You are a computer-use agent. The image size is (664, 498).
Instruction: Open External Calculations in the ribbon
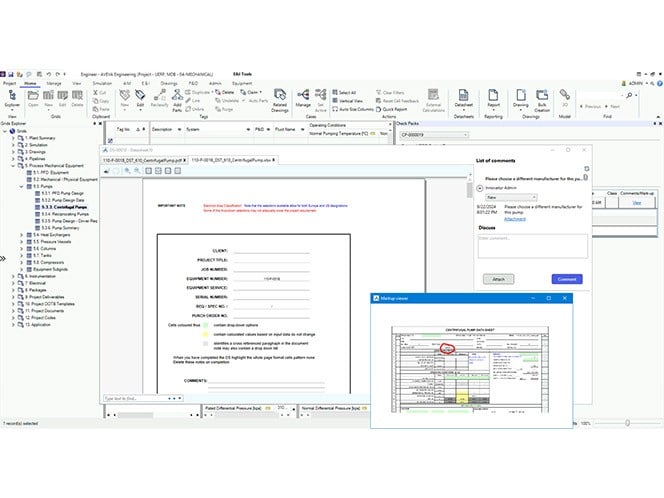pos(434,100)
